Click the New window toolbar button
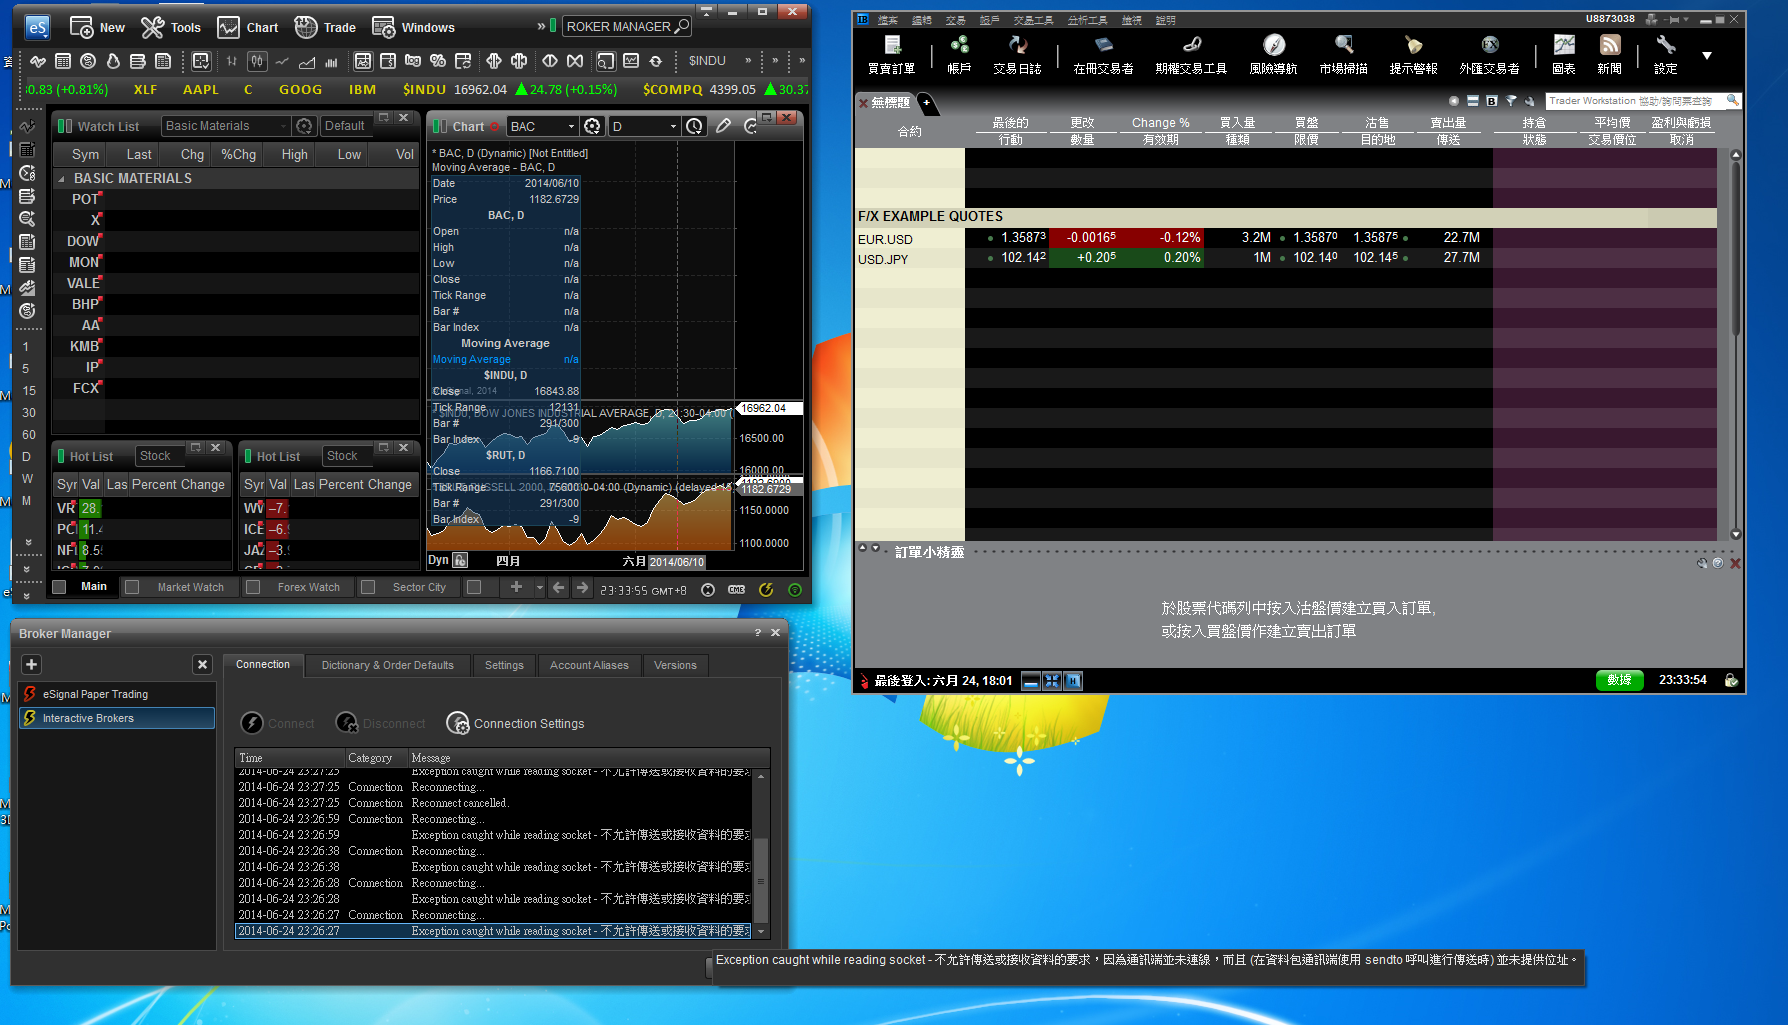This screenshot has width=1788, height=1025. coord(97,27)
